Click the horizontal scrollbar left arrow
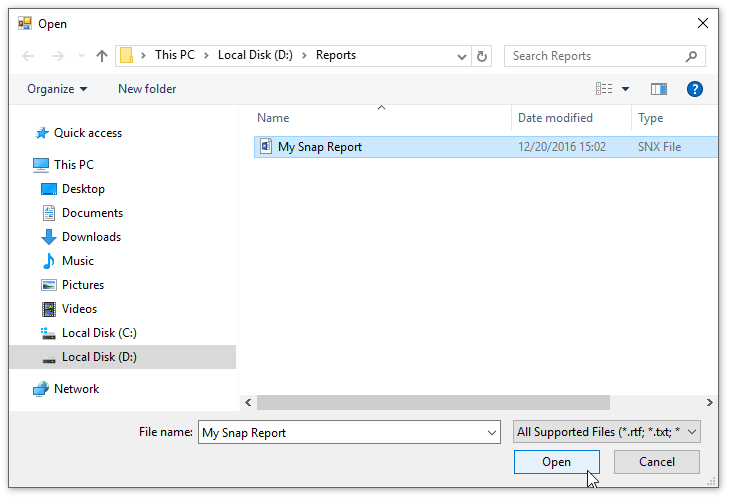 point(248,403)
